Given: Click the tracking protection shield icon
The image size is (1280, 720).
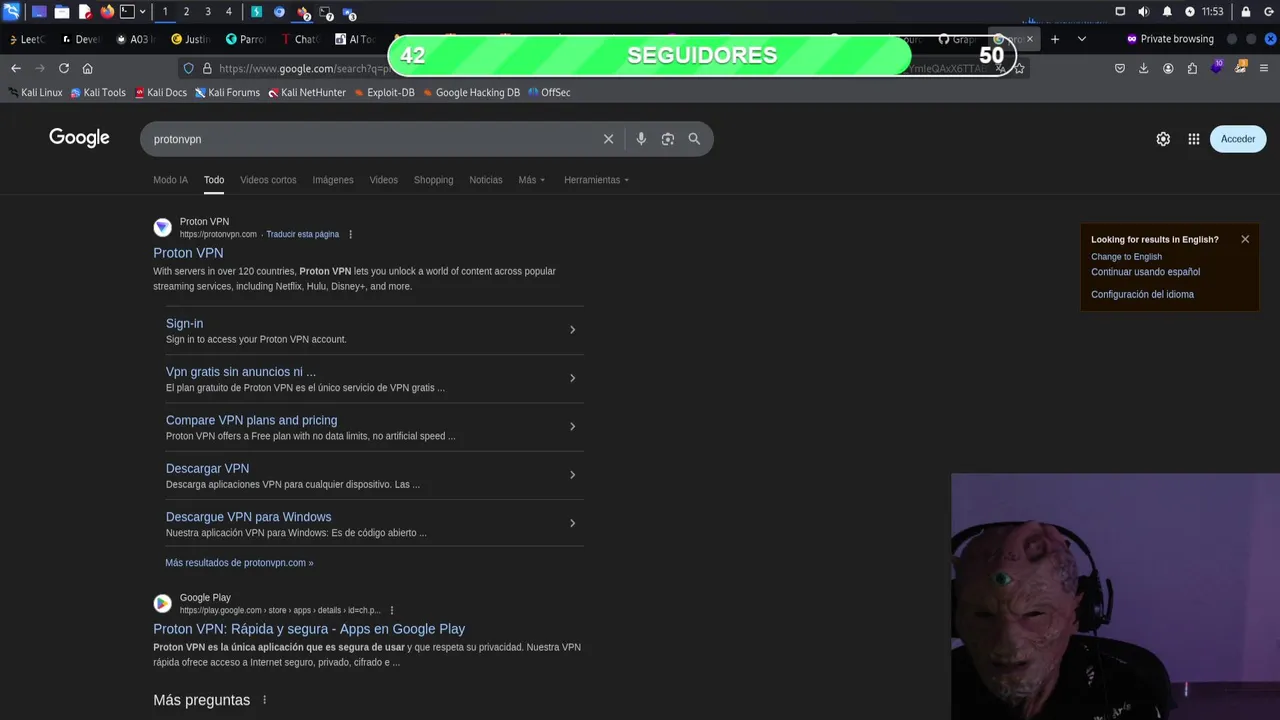Looking at the screenshot, I should coord(188,68).
